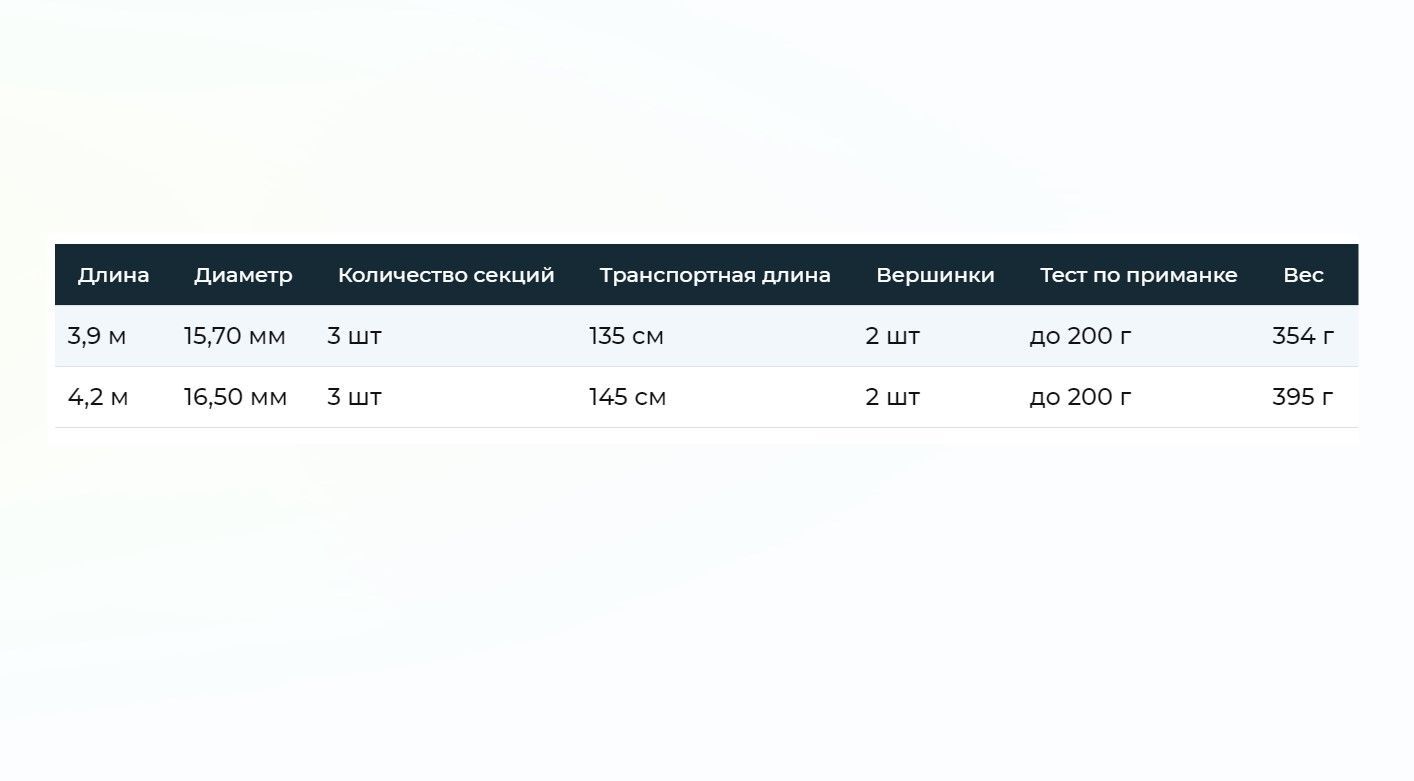
Task: Select the 135 см transport length cell
Action: coord(626,336)
